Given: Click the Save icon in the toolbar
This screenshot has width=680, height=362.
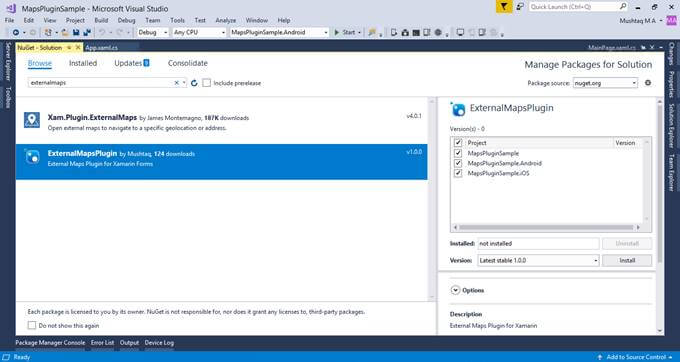Looking at the screenshot, I should coord(76,33).
